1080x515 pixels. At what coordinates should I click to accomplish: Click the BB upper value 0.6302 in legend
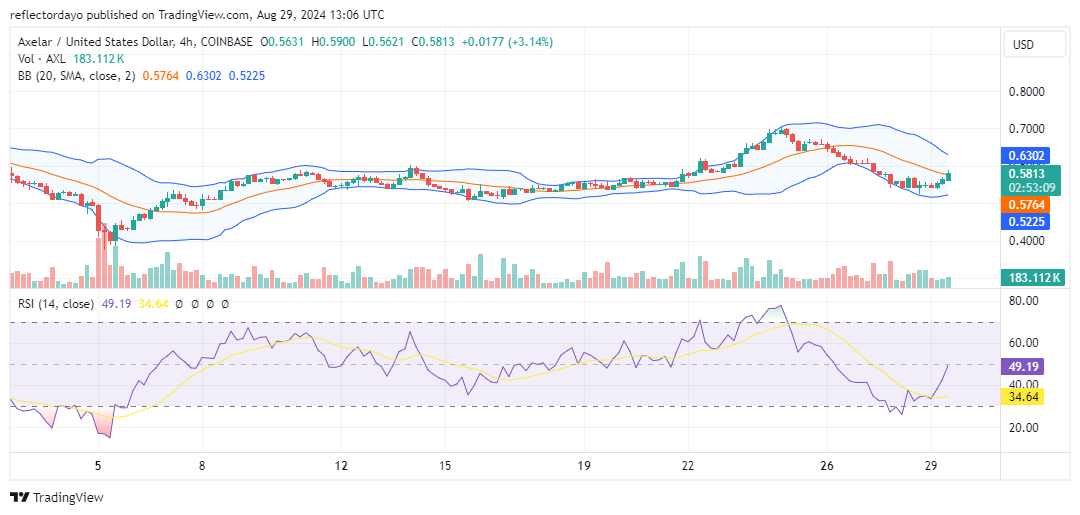tap(203, 76)
